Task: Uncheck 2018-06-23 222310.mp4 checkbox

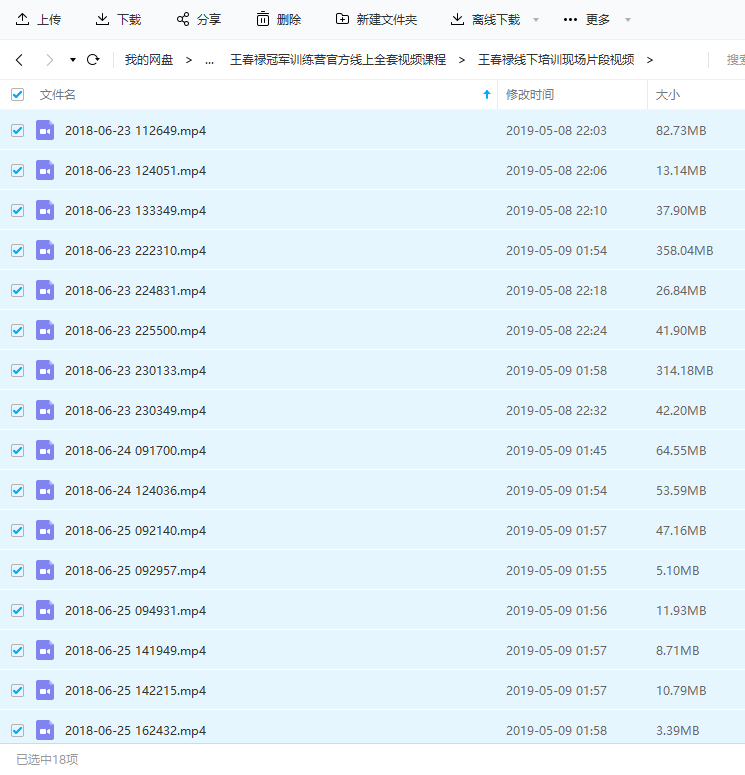Action: 17,251
